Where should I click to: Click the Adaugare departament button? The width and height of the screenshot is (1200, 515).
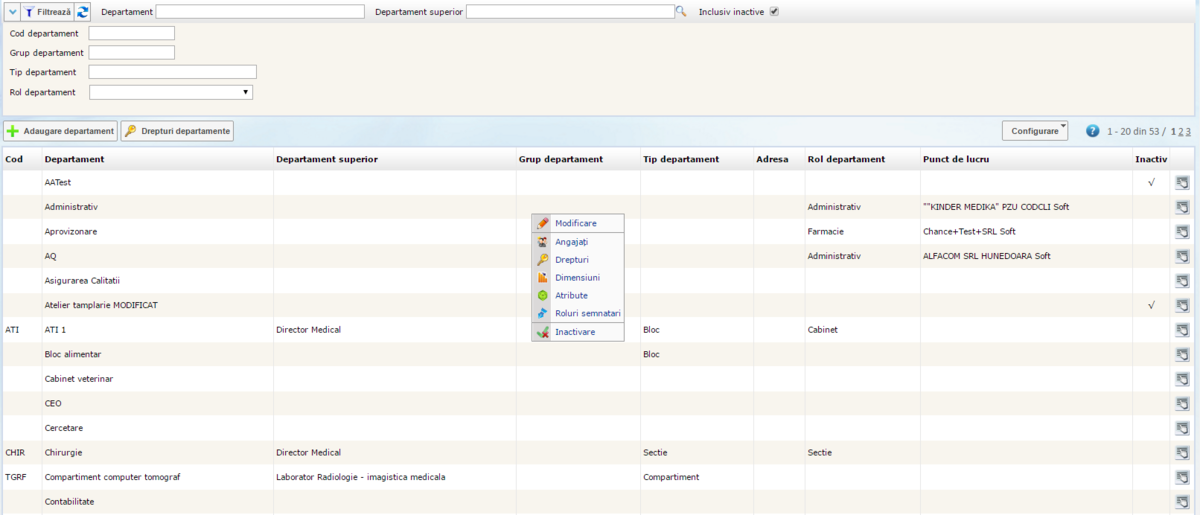tap(61, 131)
